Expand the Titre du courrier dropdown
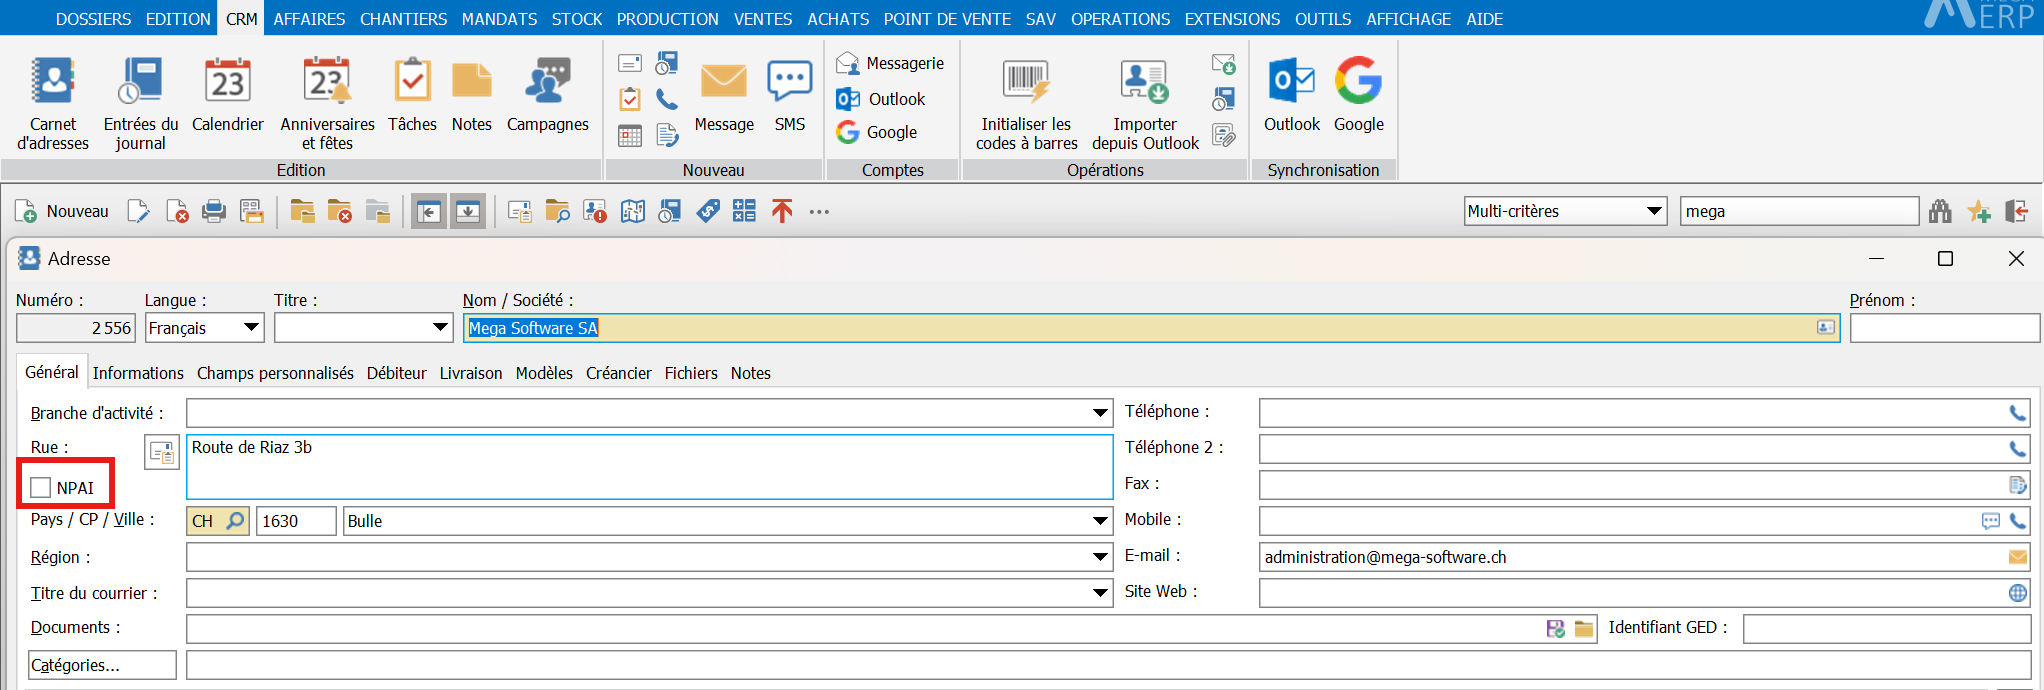The image size is (2044, 690). [1100, 593]
